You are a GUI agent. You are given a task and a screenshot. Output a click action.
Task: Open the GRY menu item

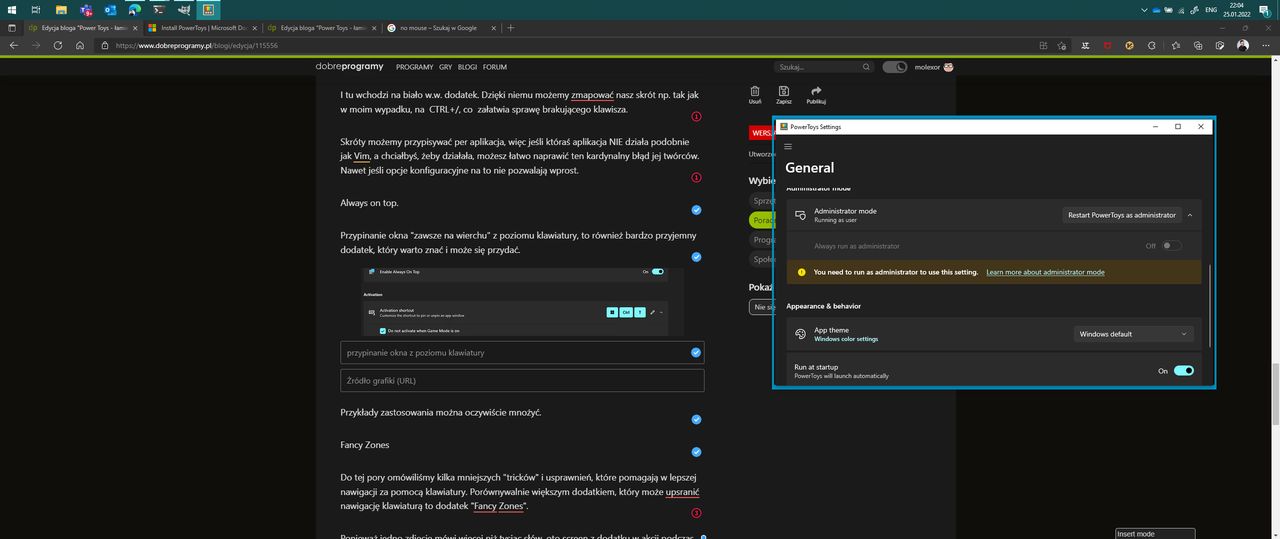point(446,67)
